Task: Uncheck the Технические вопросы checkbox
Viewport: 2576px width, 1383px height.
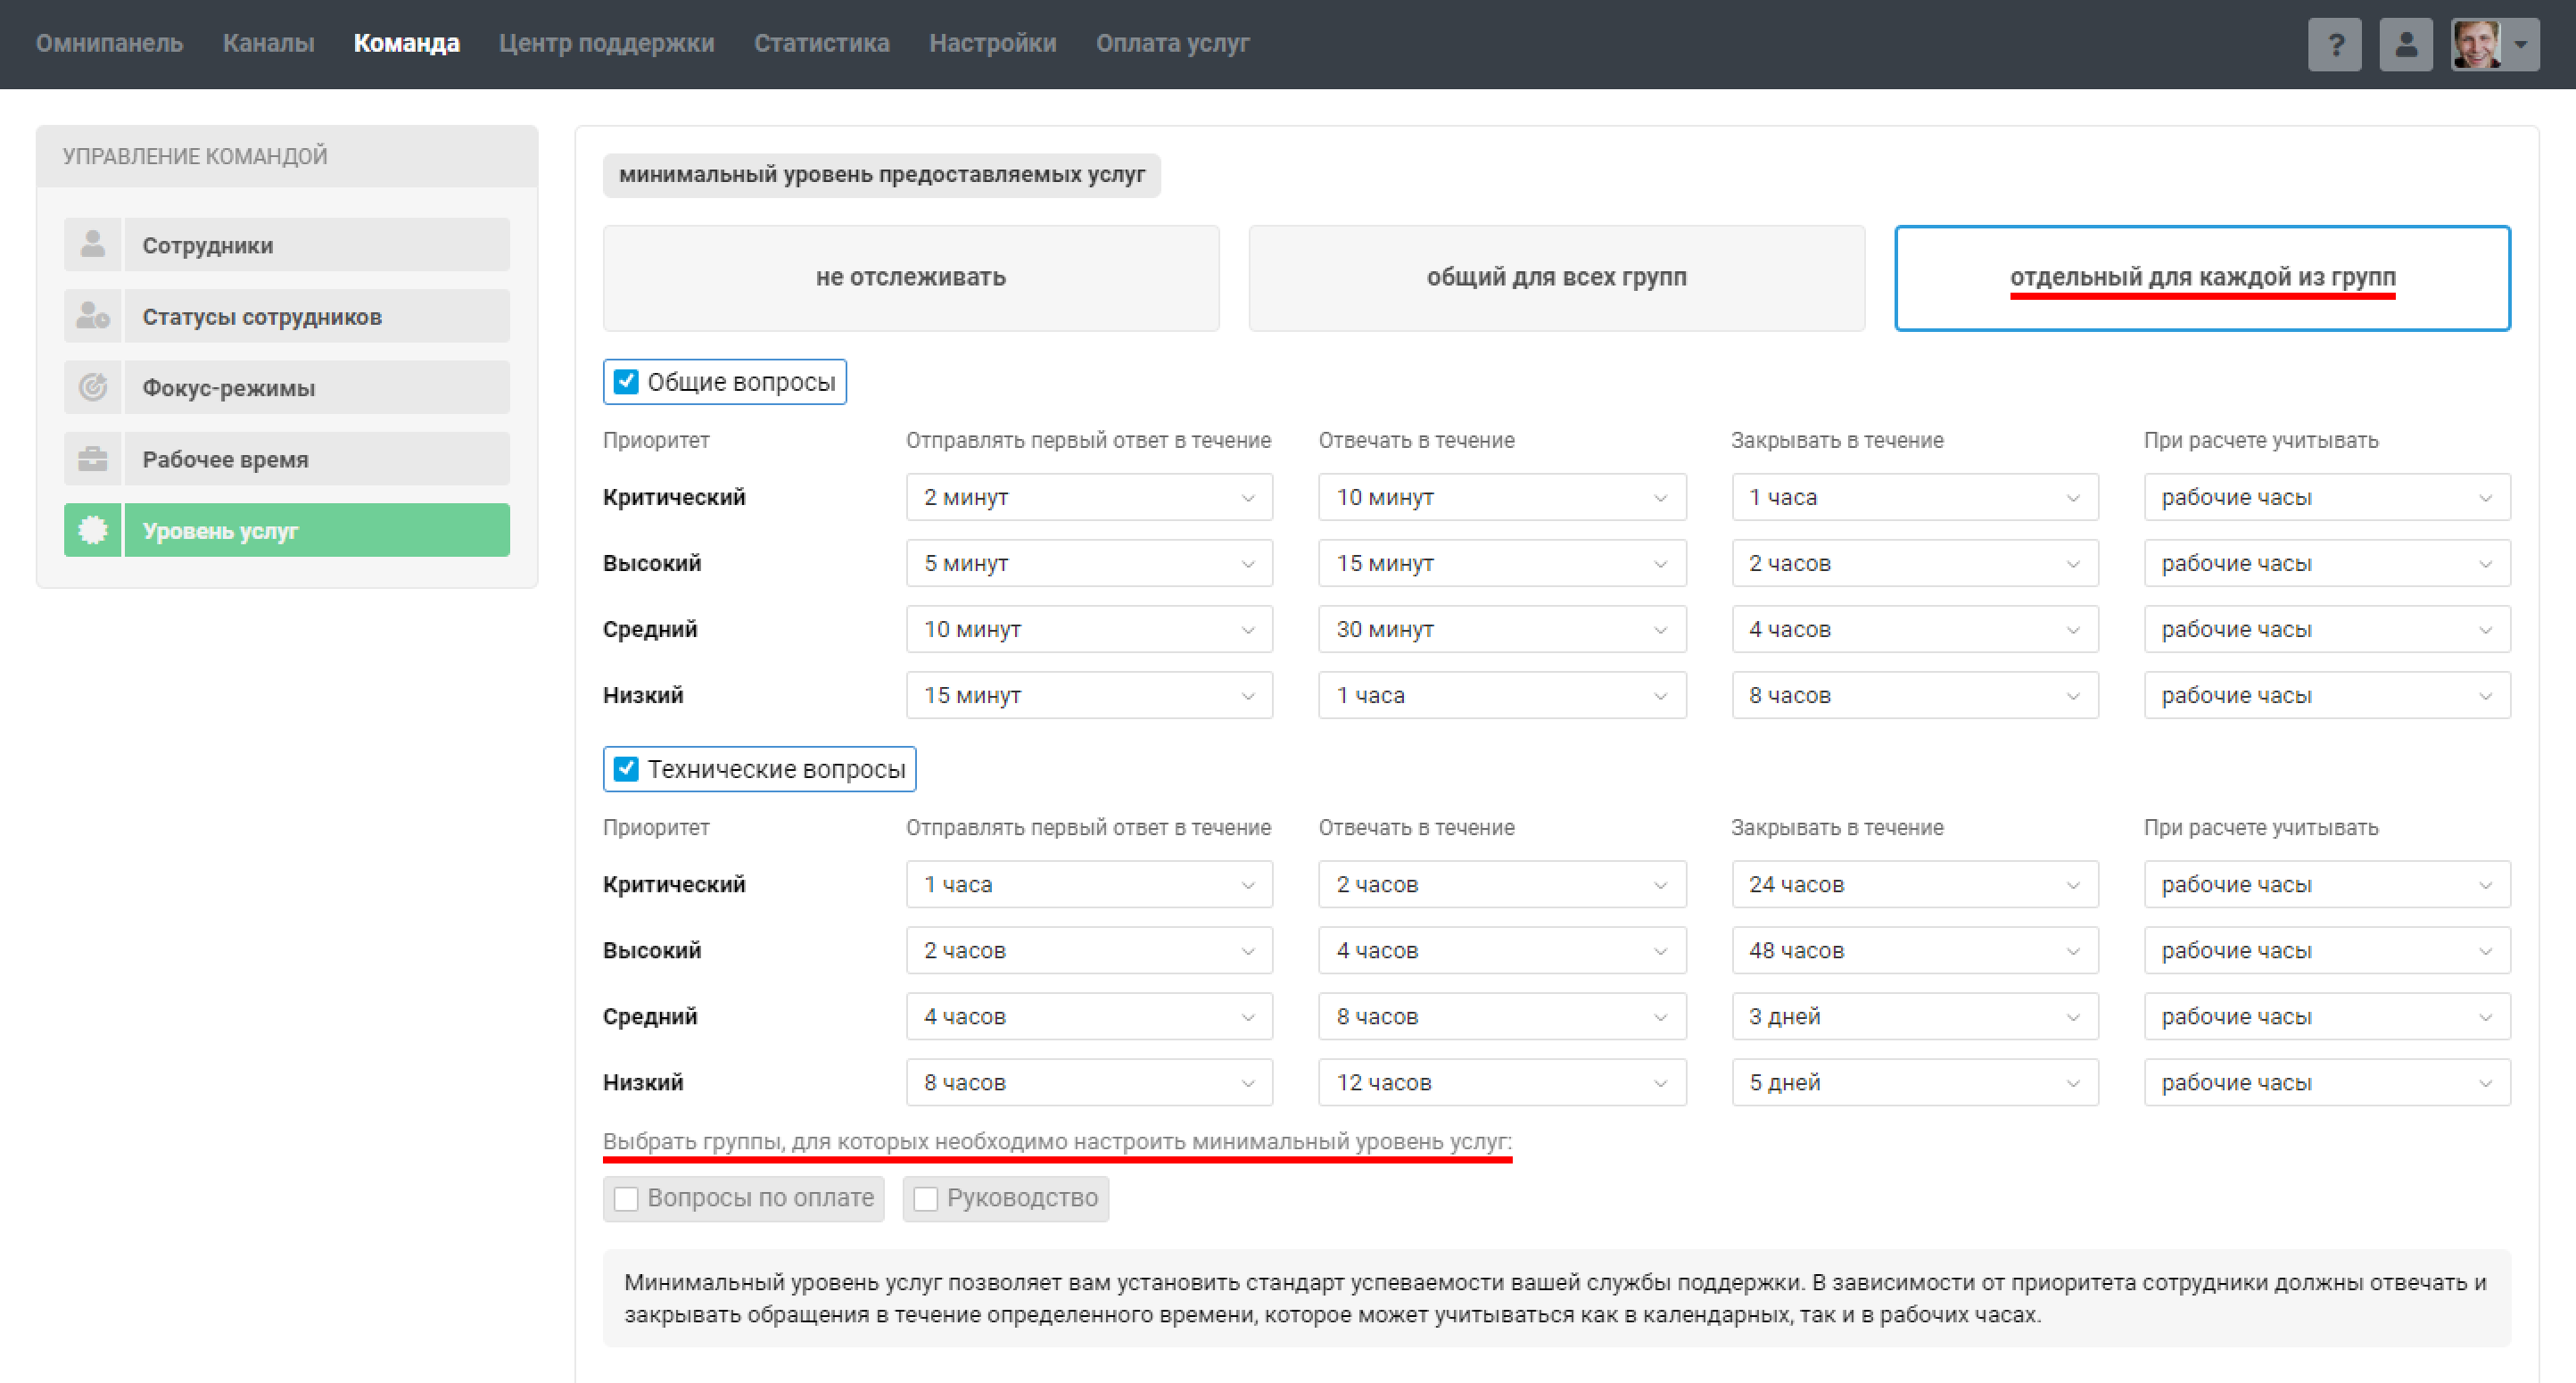Action: 626,769
